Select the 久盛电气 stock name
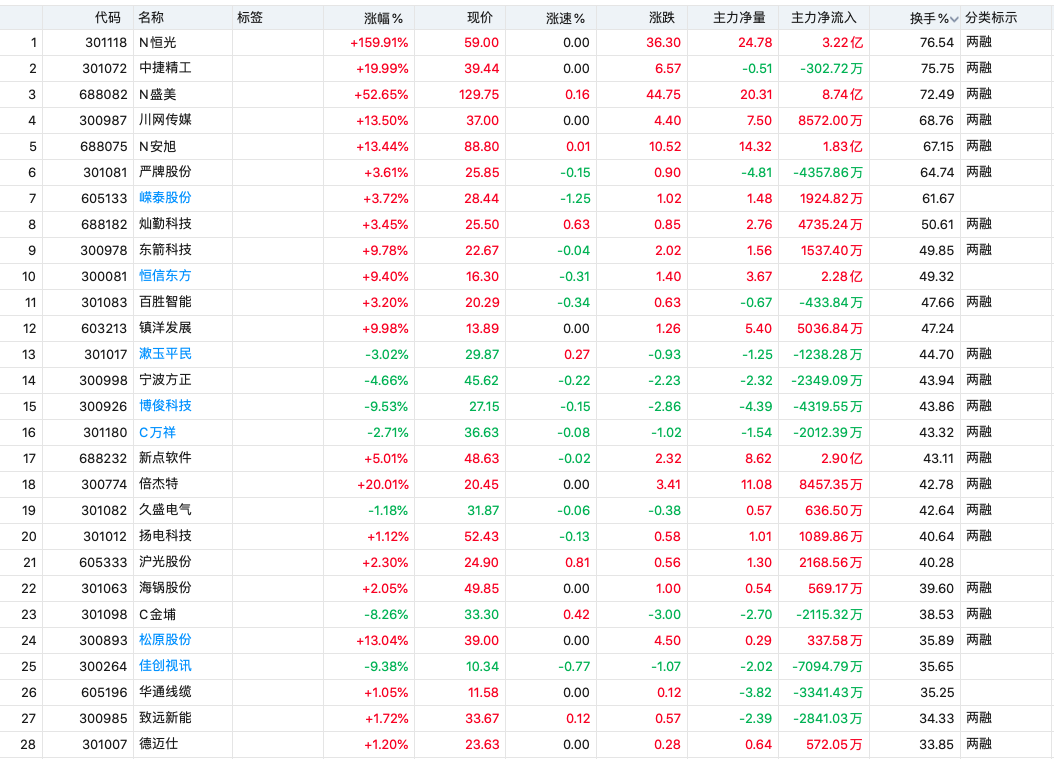 point(165,510)
